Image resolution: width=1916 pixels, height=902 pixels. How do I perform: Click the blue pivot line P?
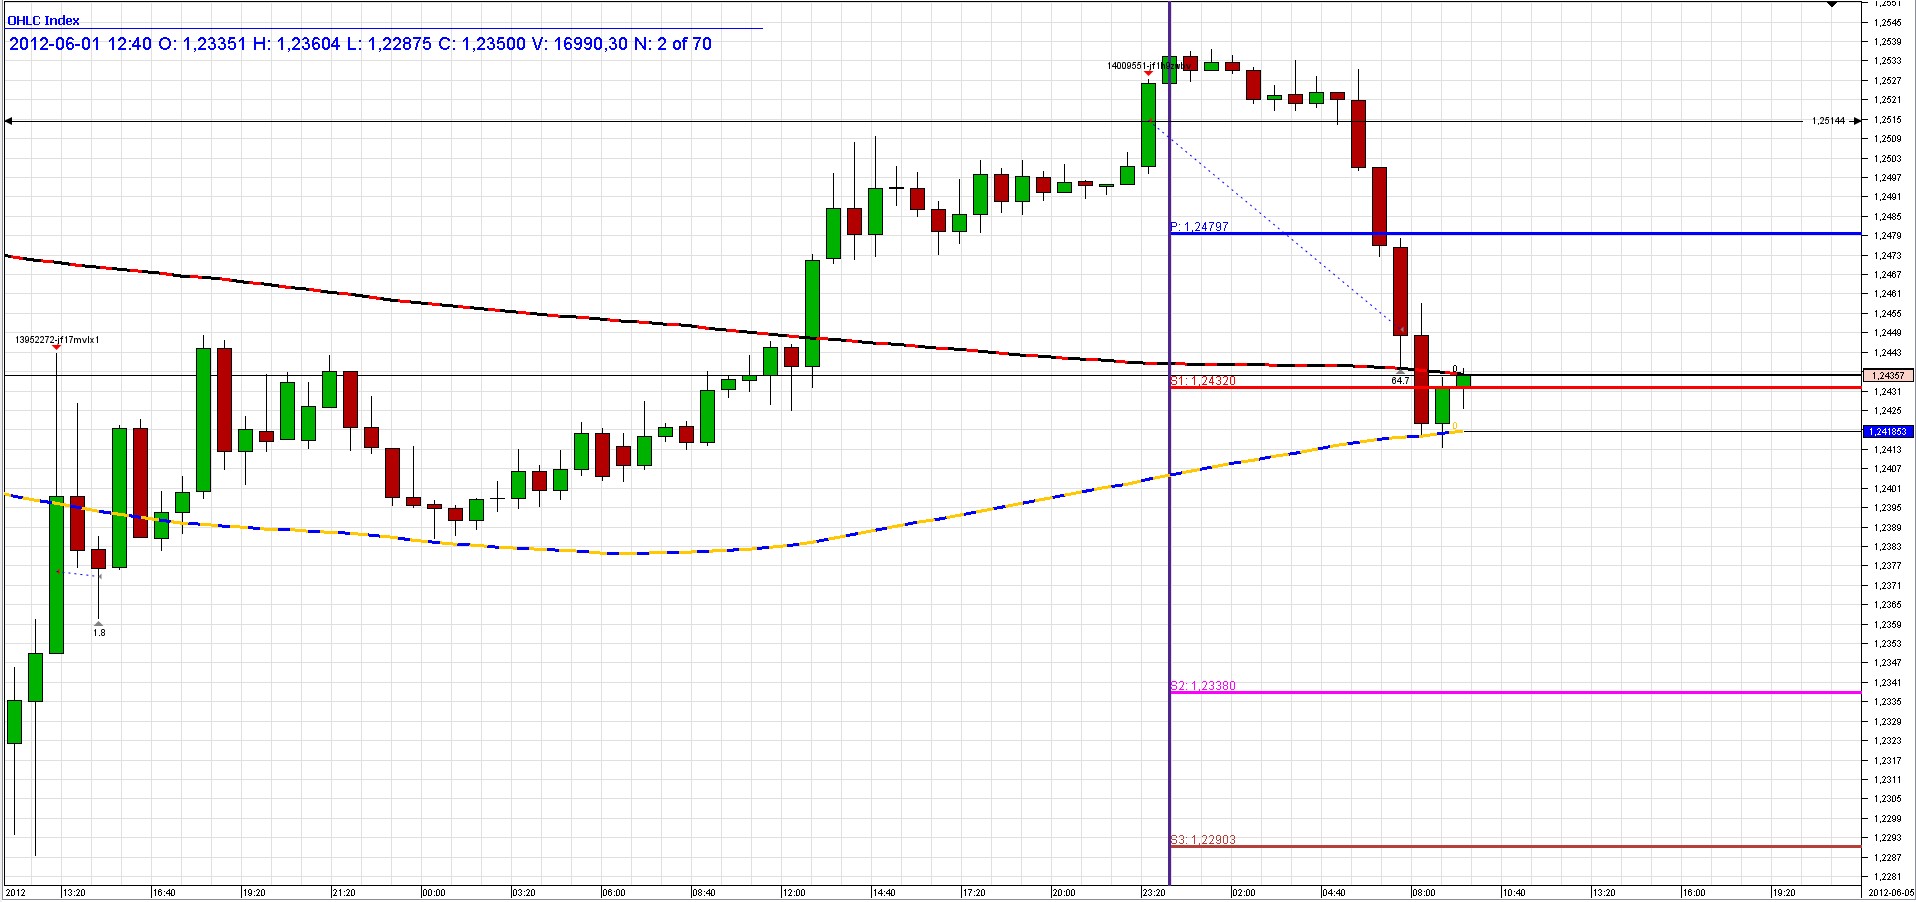click(x=1515, y=234)
